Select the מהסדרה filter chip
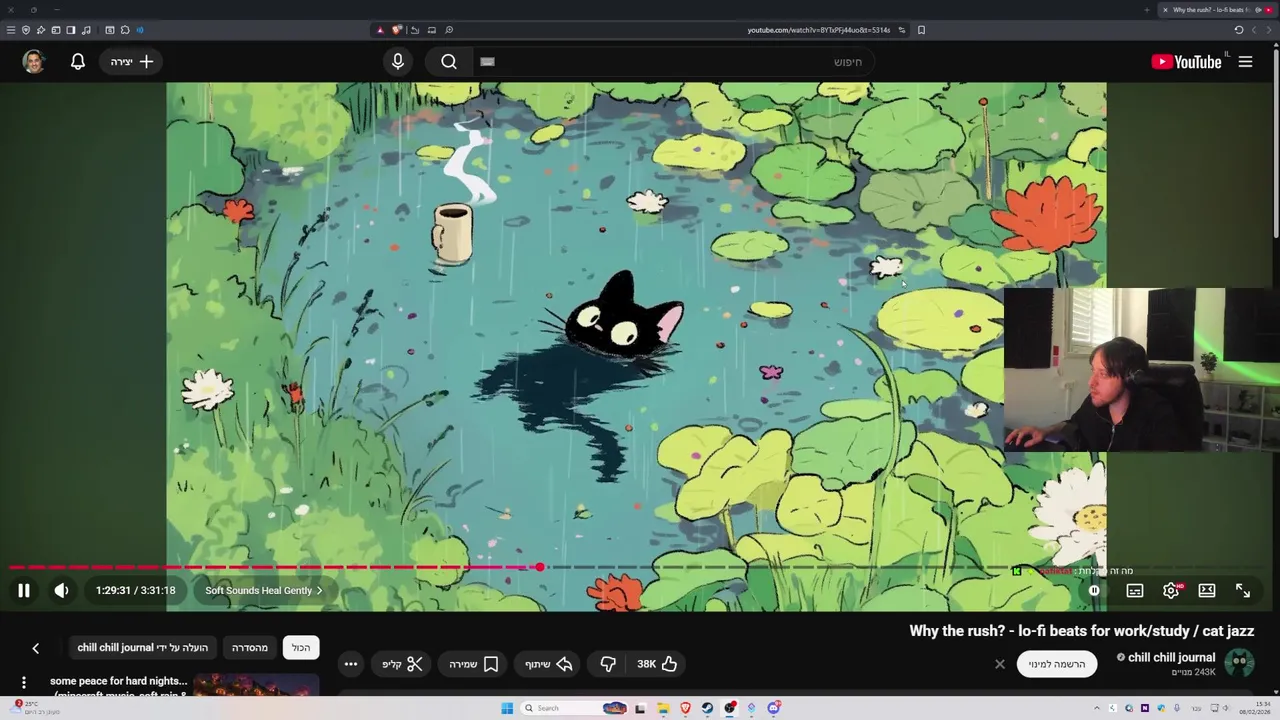Screen dimensions: 1280x720 (x=250, y=648)
